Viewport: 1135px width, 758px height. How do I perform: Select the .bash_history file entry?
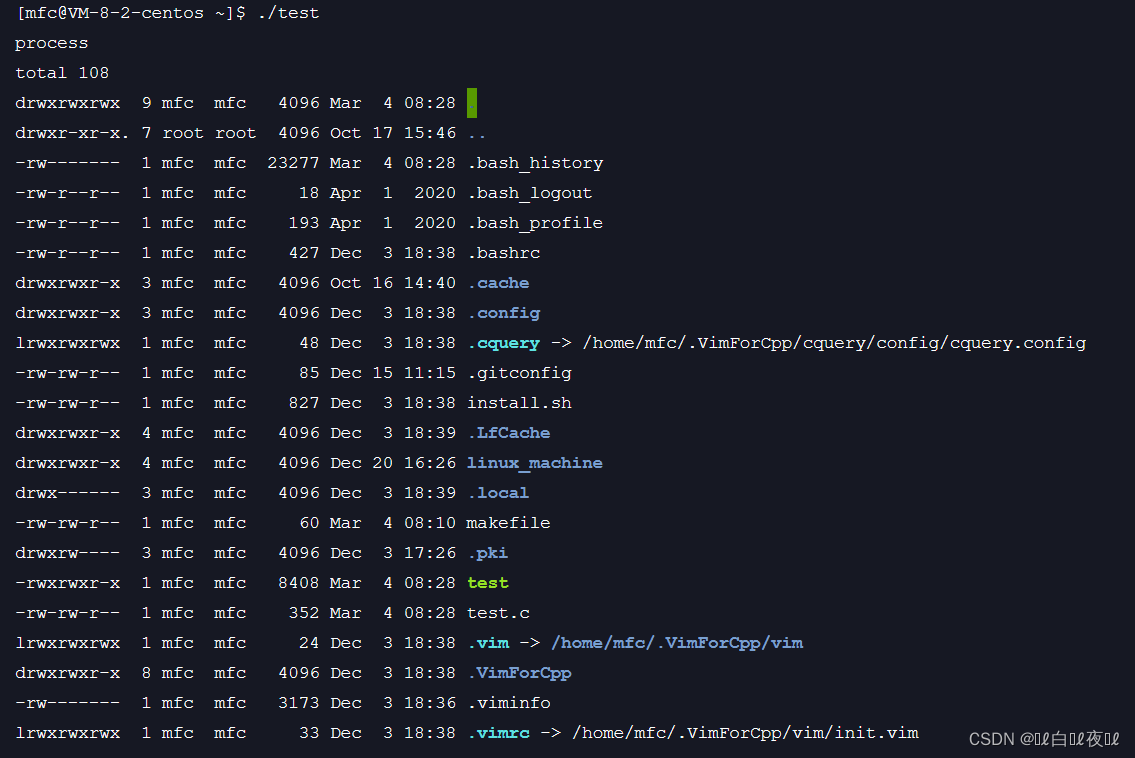[535, 162]
